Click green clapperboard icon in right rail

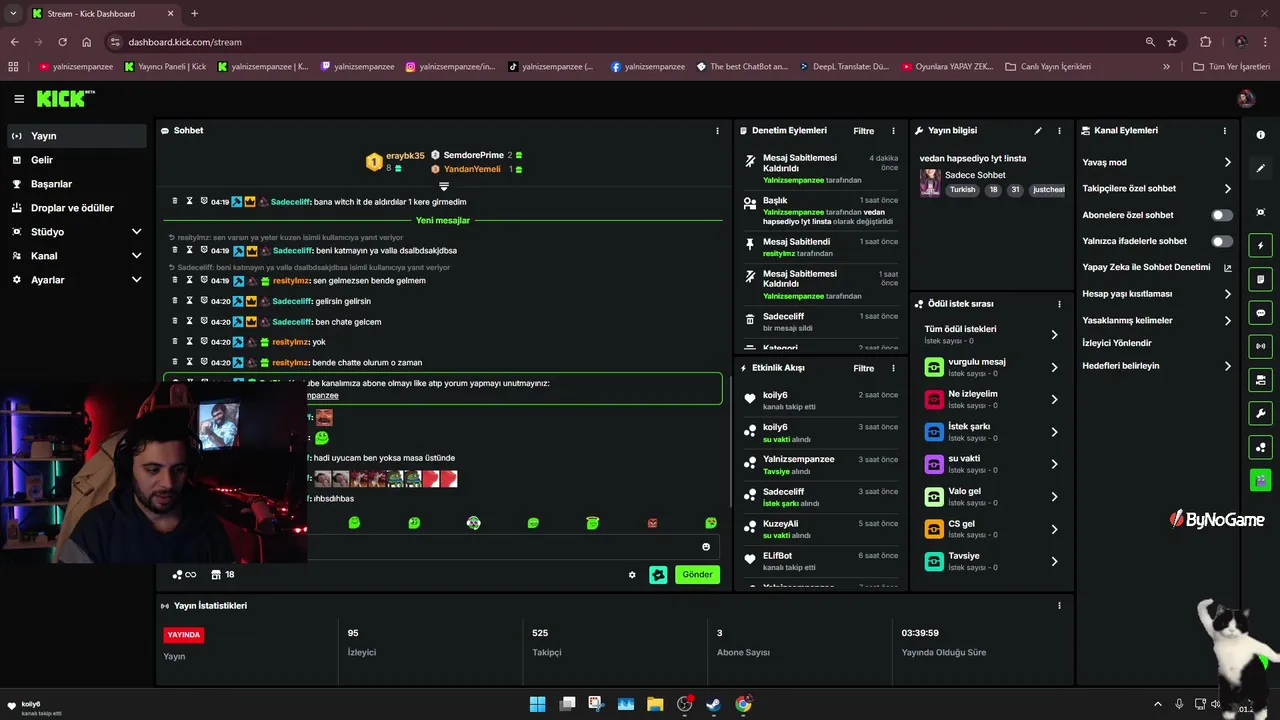tap(1260, 480)
